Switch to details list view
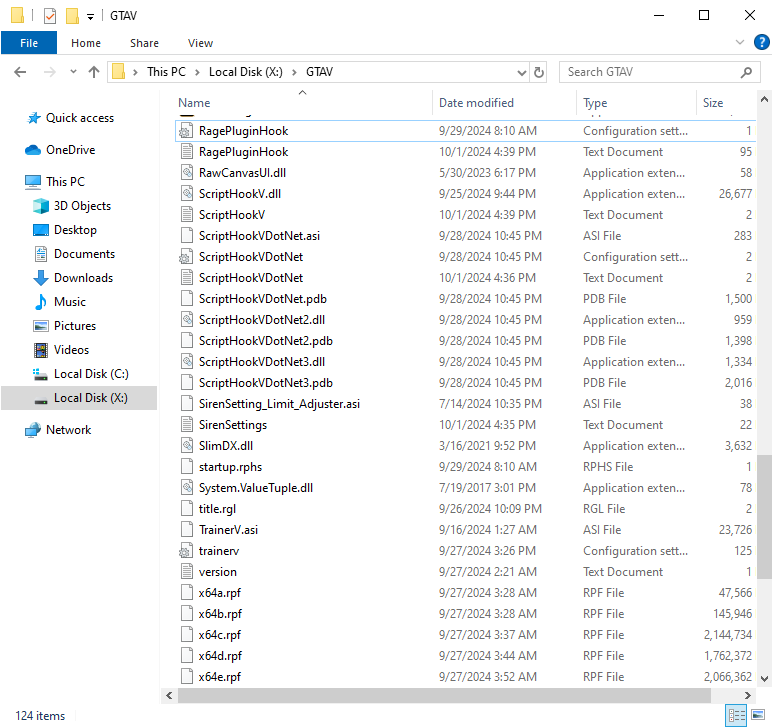The height and width of the screenshot is (727, 772). coord(737,715)
